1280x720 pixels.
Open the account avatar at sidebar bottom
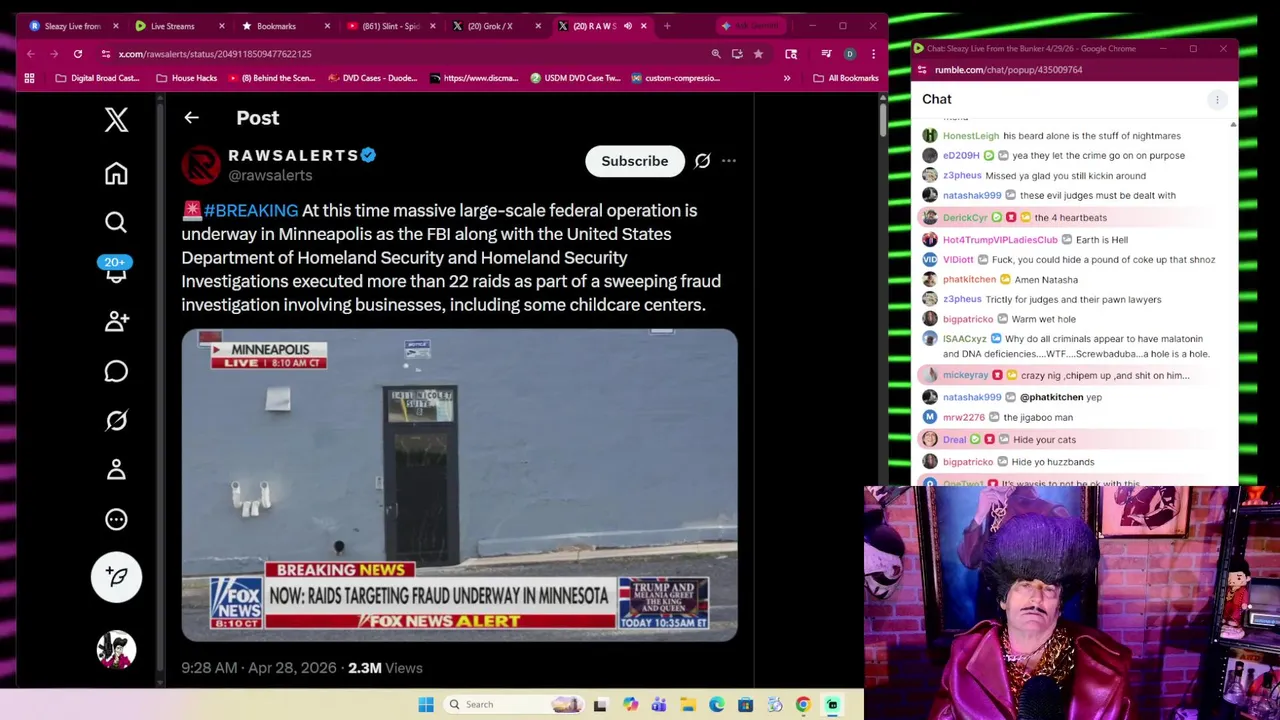116,650
